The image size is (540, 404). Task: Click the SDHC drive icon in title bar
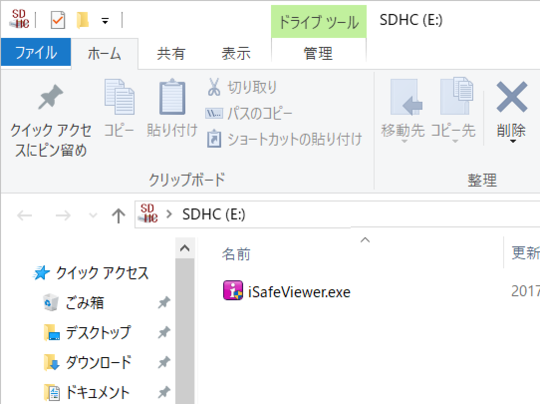tap(20, 19)
